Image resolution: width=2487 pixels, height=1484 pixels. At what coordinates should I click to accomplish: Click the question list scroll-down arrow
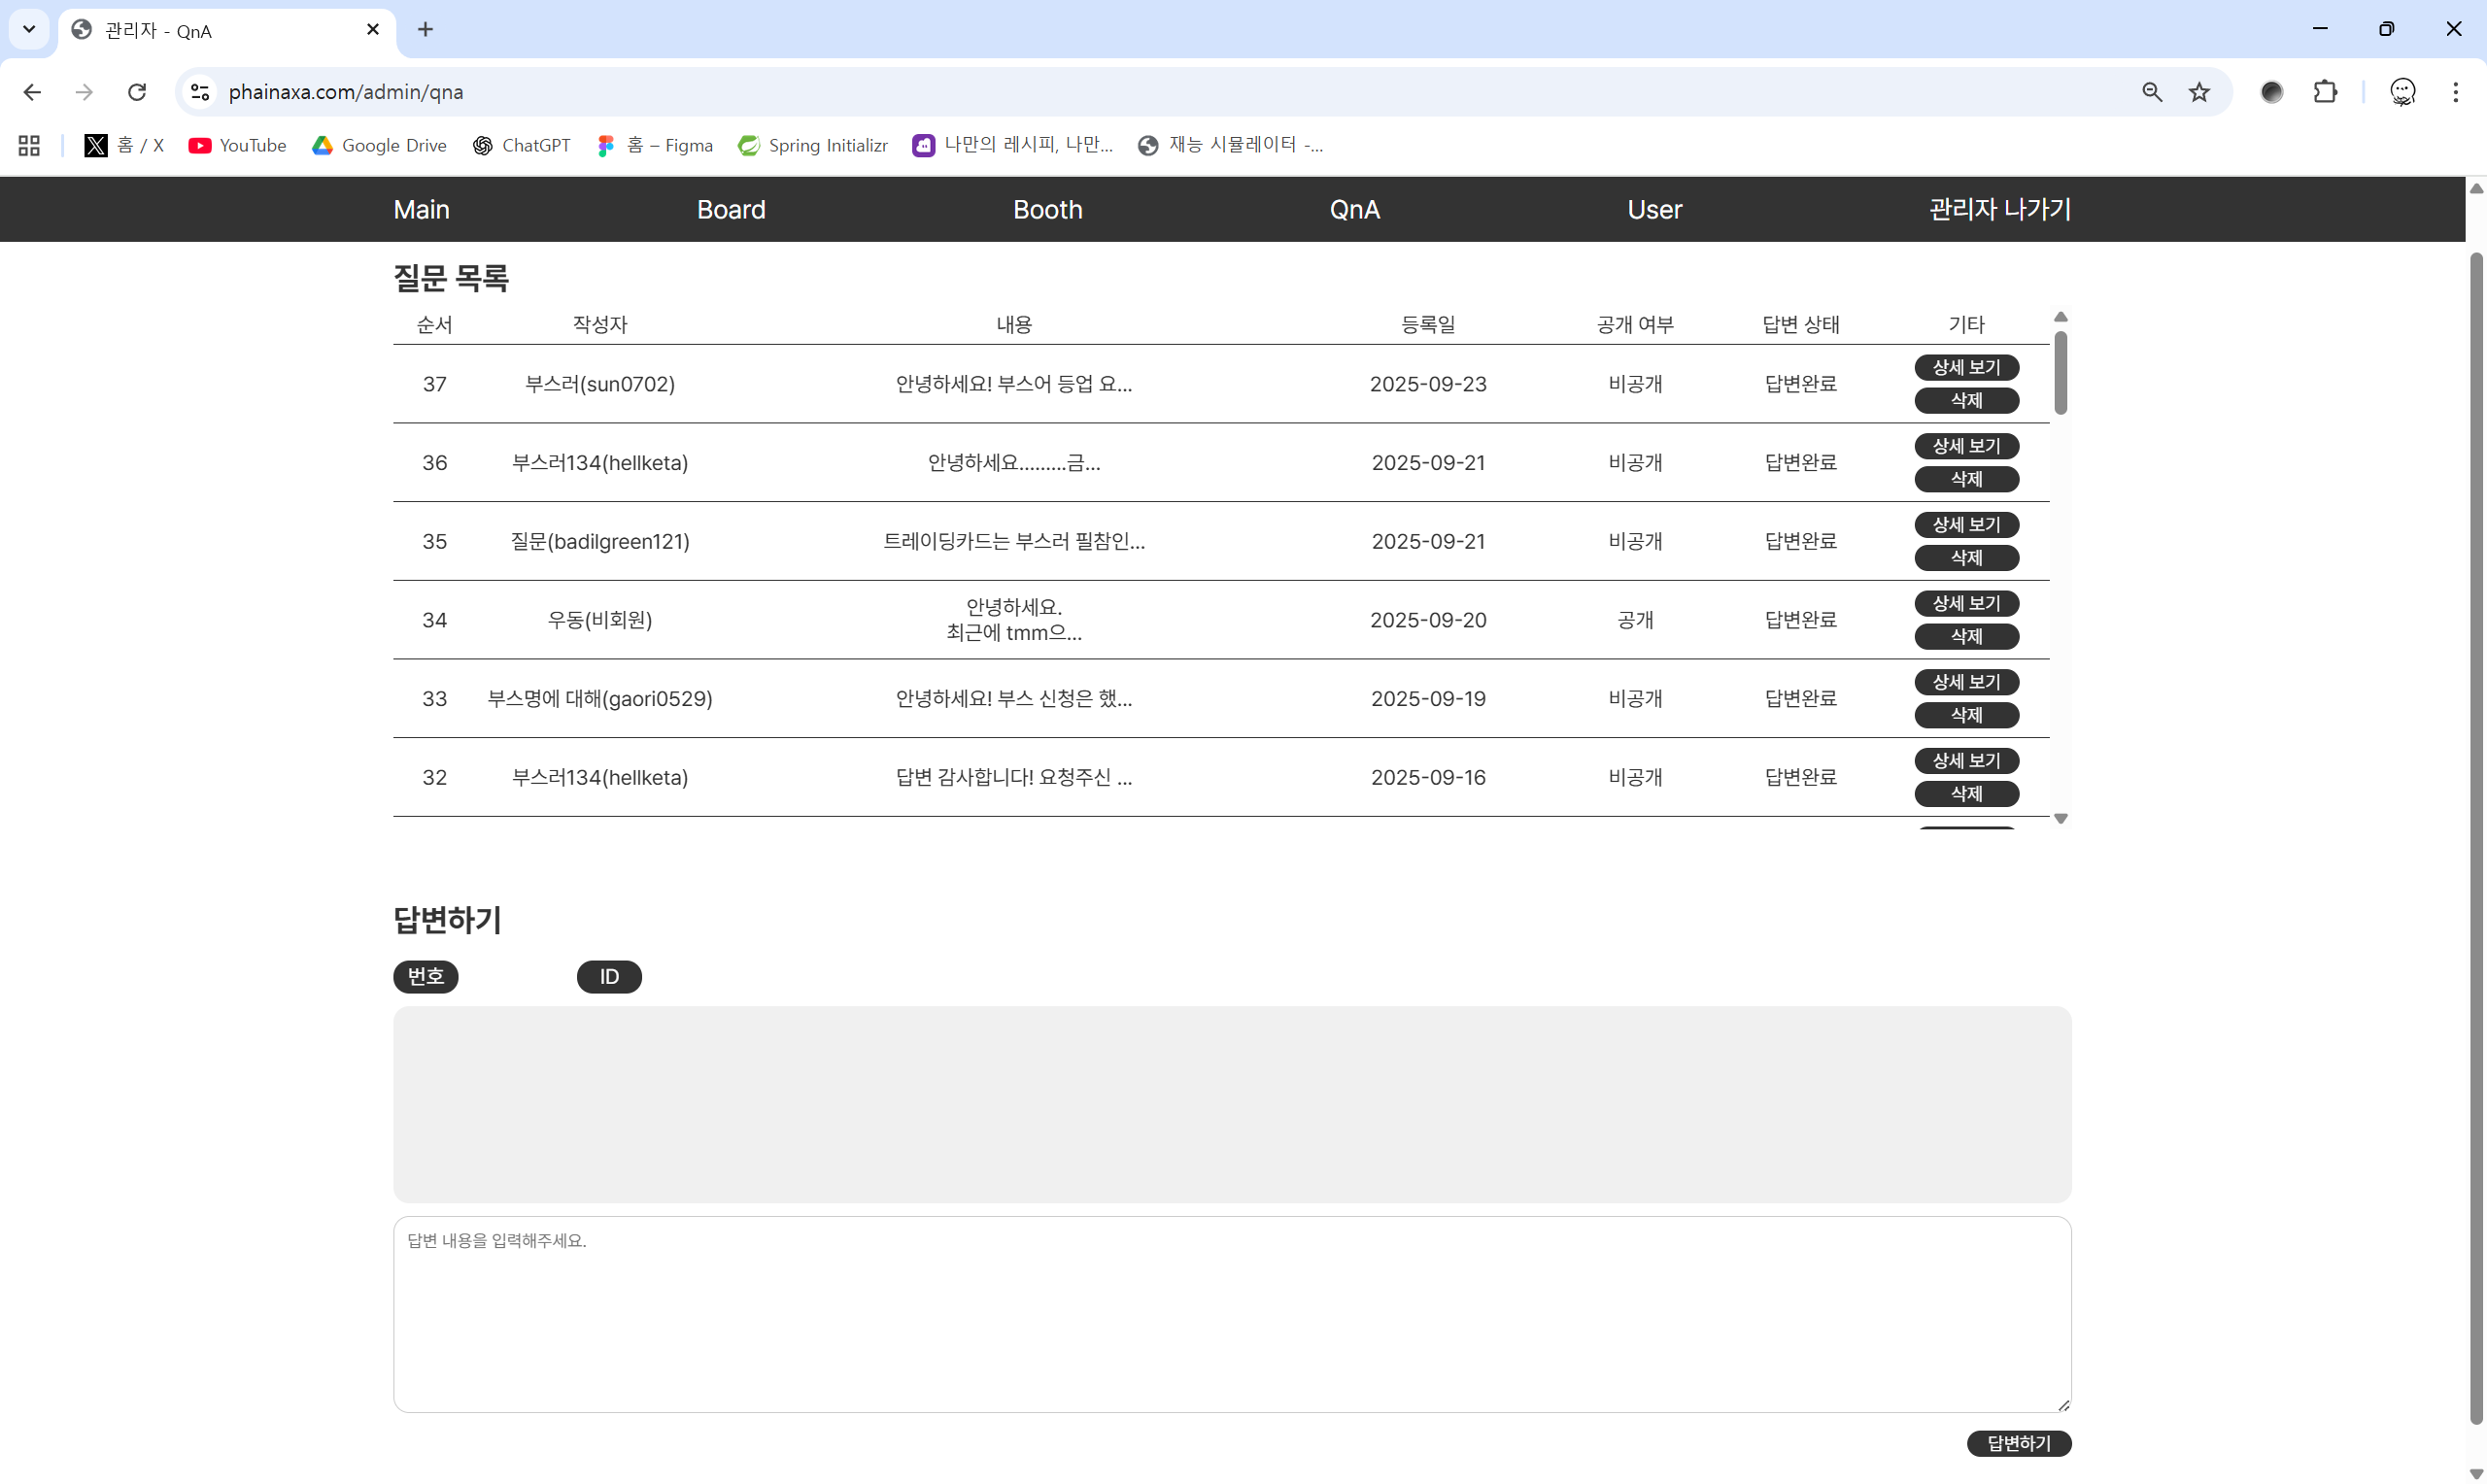2060,819
